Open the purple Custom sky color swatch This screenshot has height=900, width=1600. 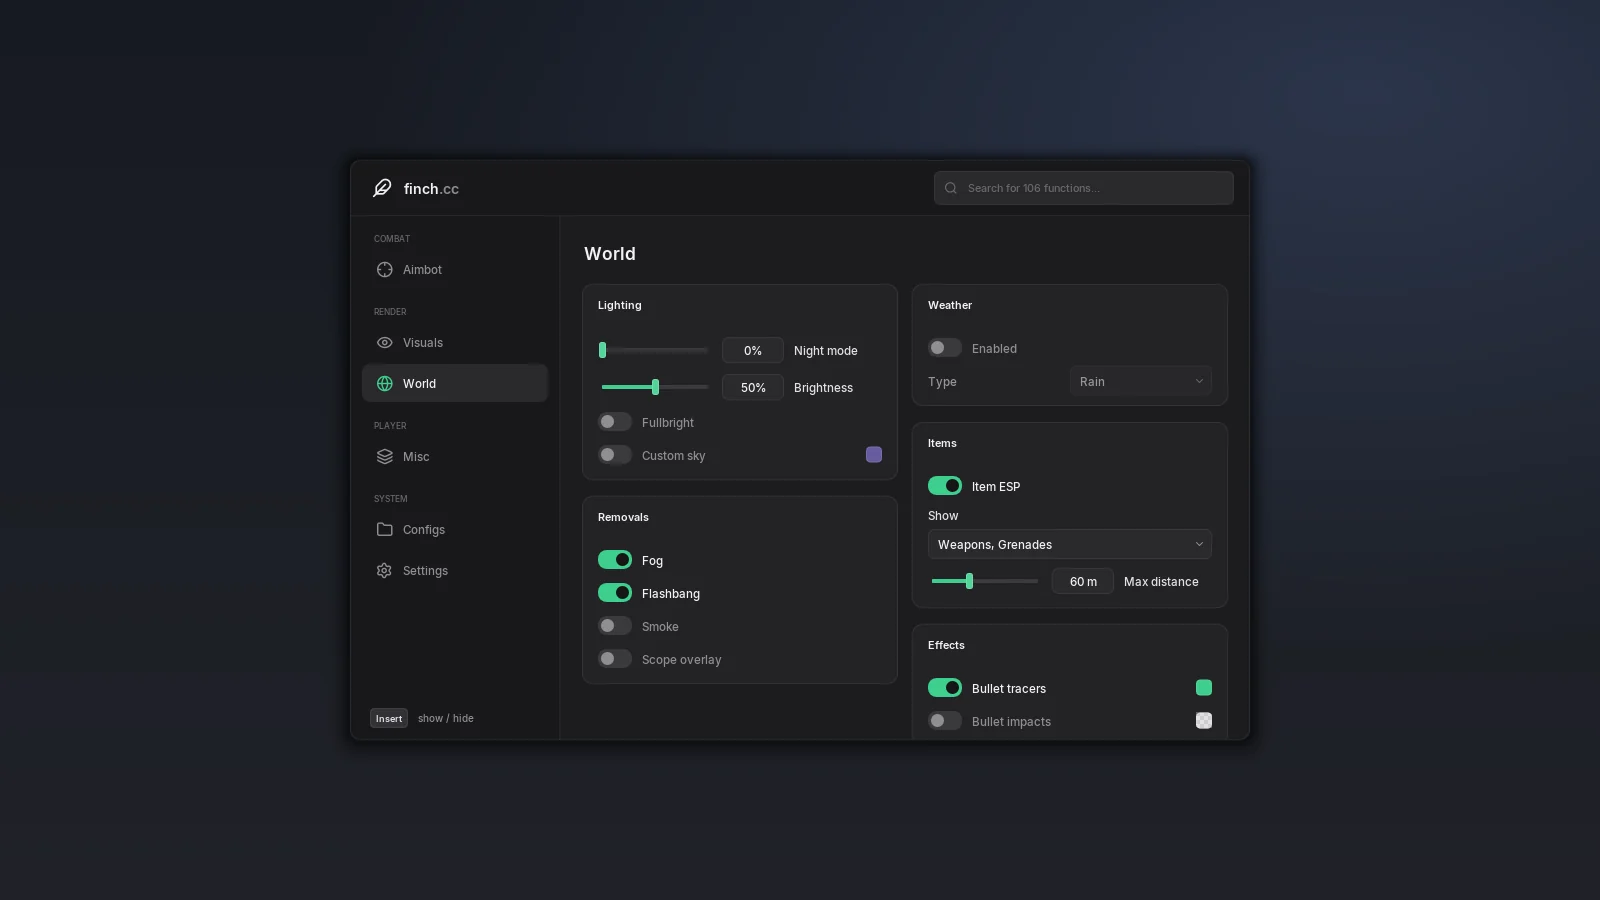pyautogui.click(x=874, y=455)
